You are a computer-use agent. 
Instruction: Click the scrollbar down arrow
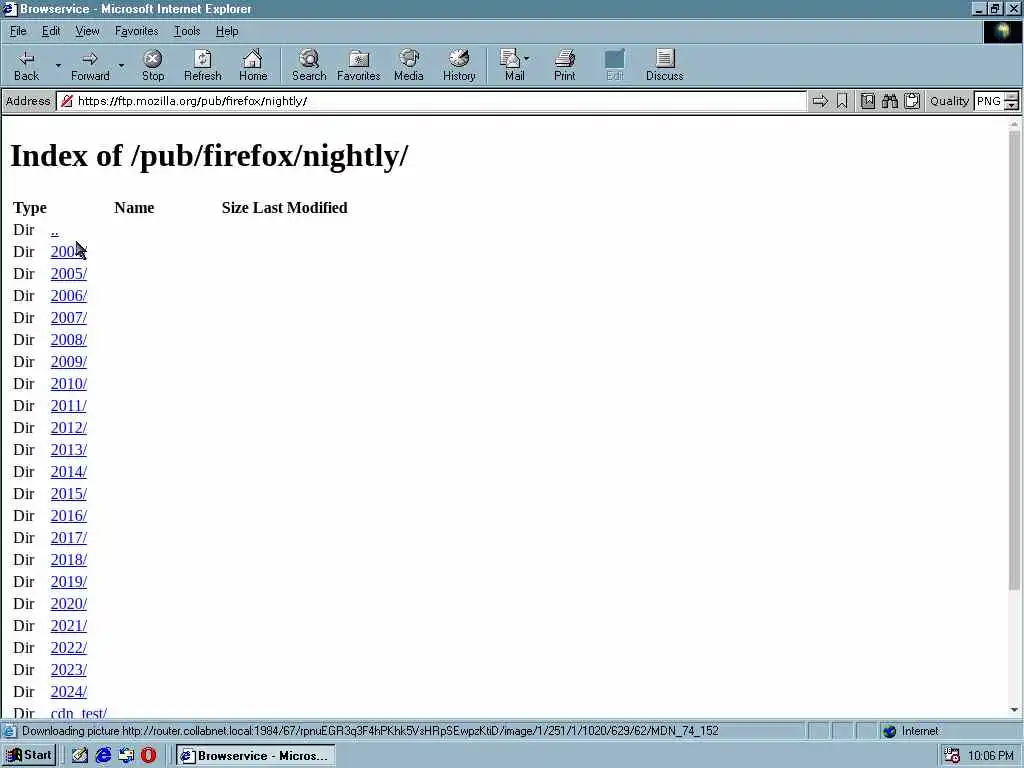[x=1014, y=710]
